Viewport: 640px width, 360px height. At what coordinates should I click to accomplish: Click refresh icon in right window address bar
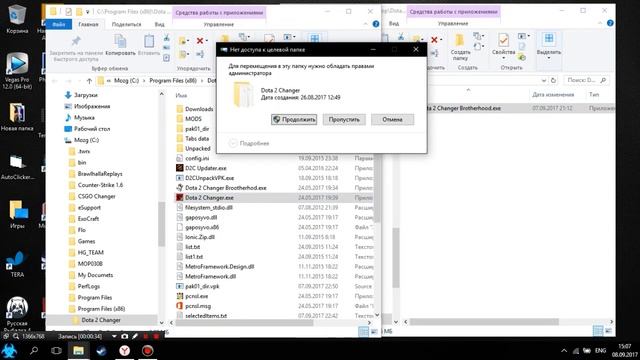(x=553, y=80)
